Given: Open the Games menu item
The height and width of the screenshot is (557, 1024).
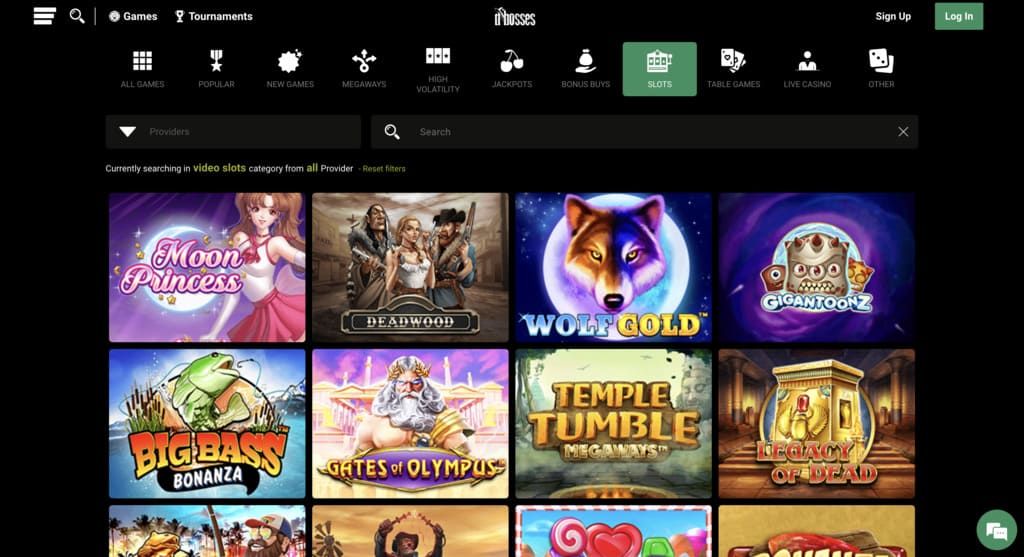Looking at the screenshot, I should click(133, 16).
